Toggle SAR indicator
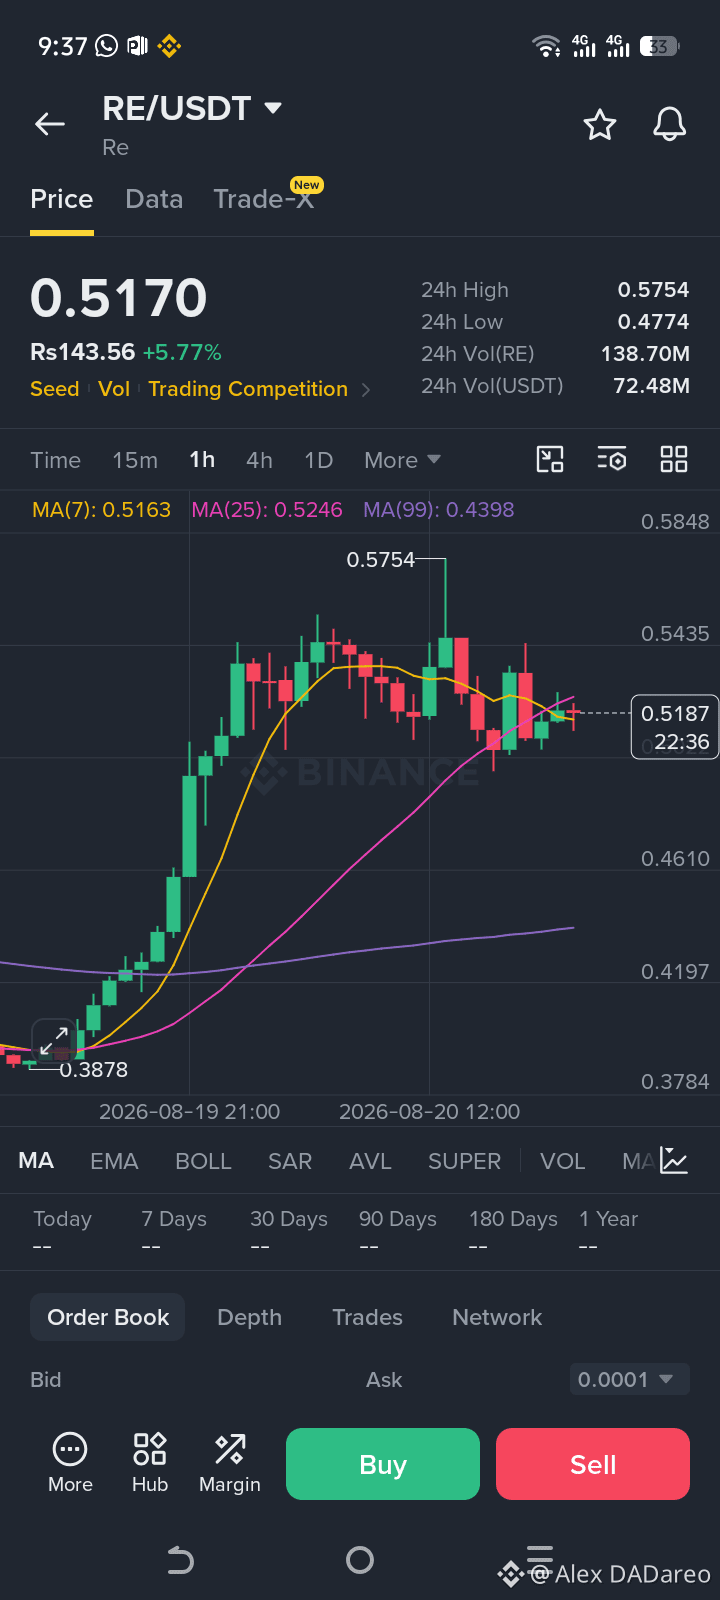 point(290,1161)
